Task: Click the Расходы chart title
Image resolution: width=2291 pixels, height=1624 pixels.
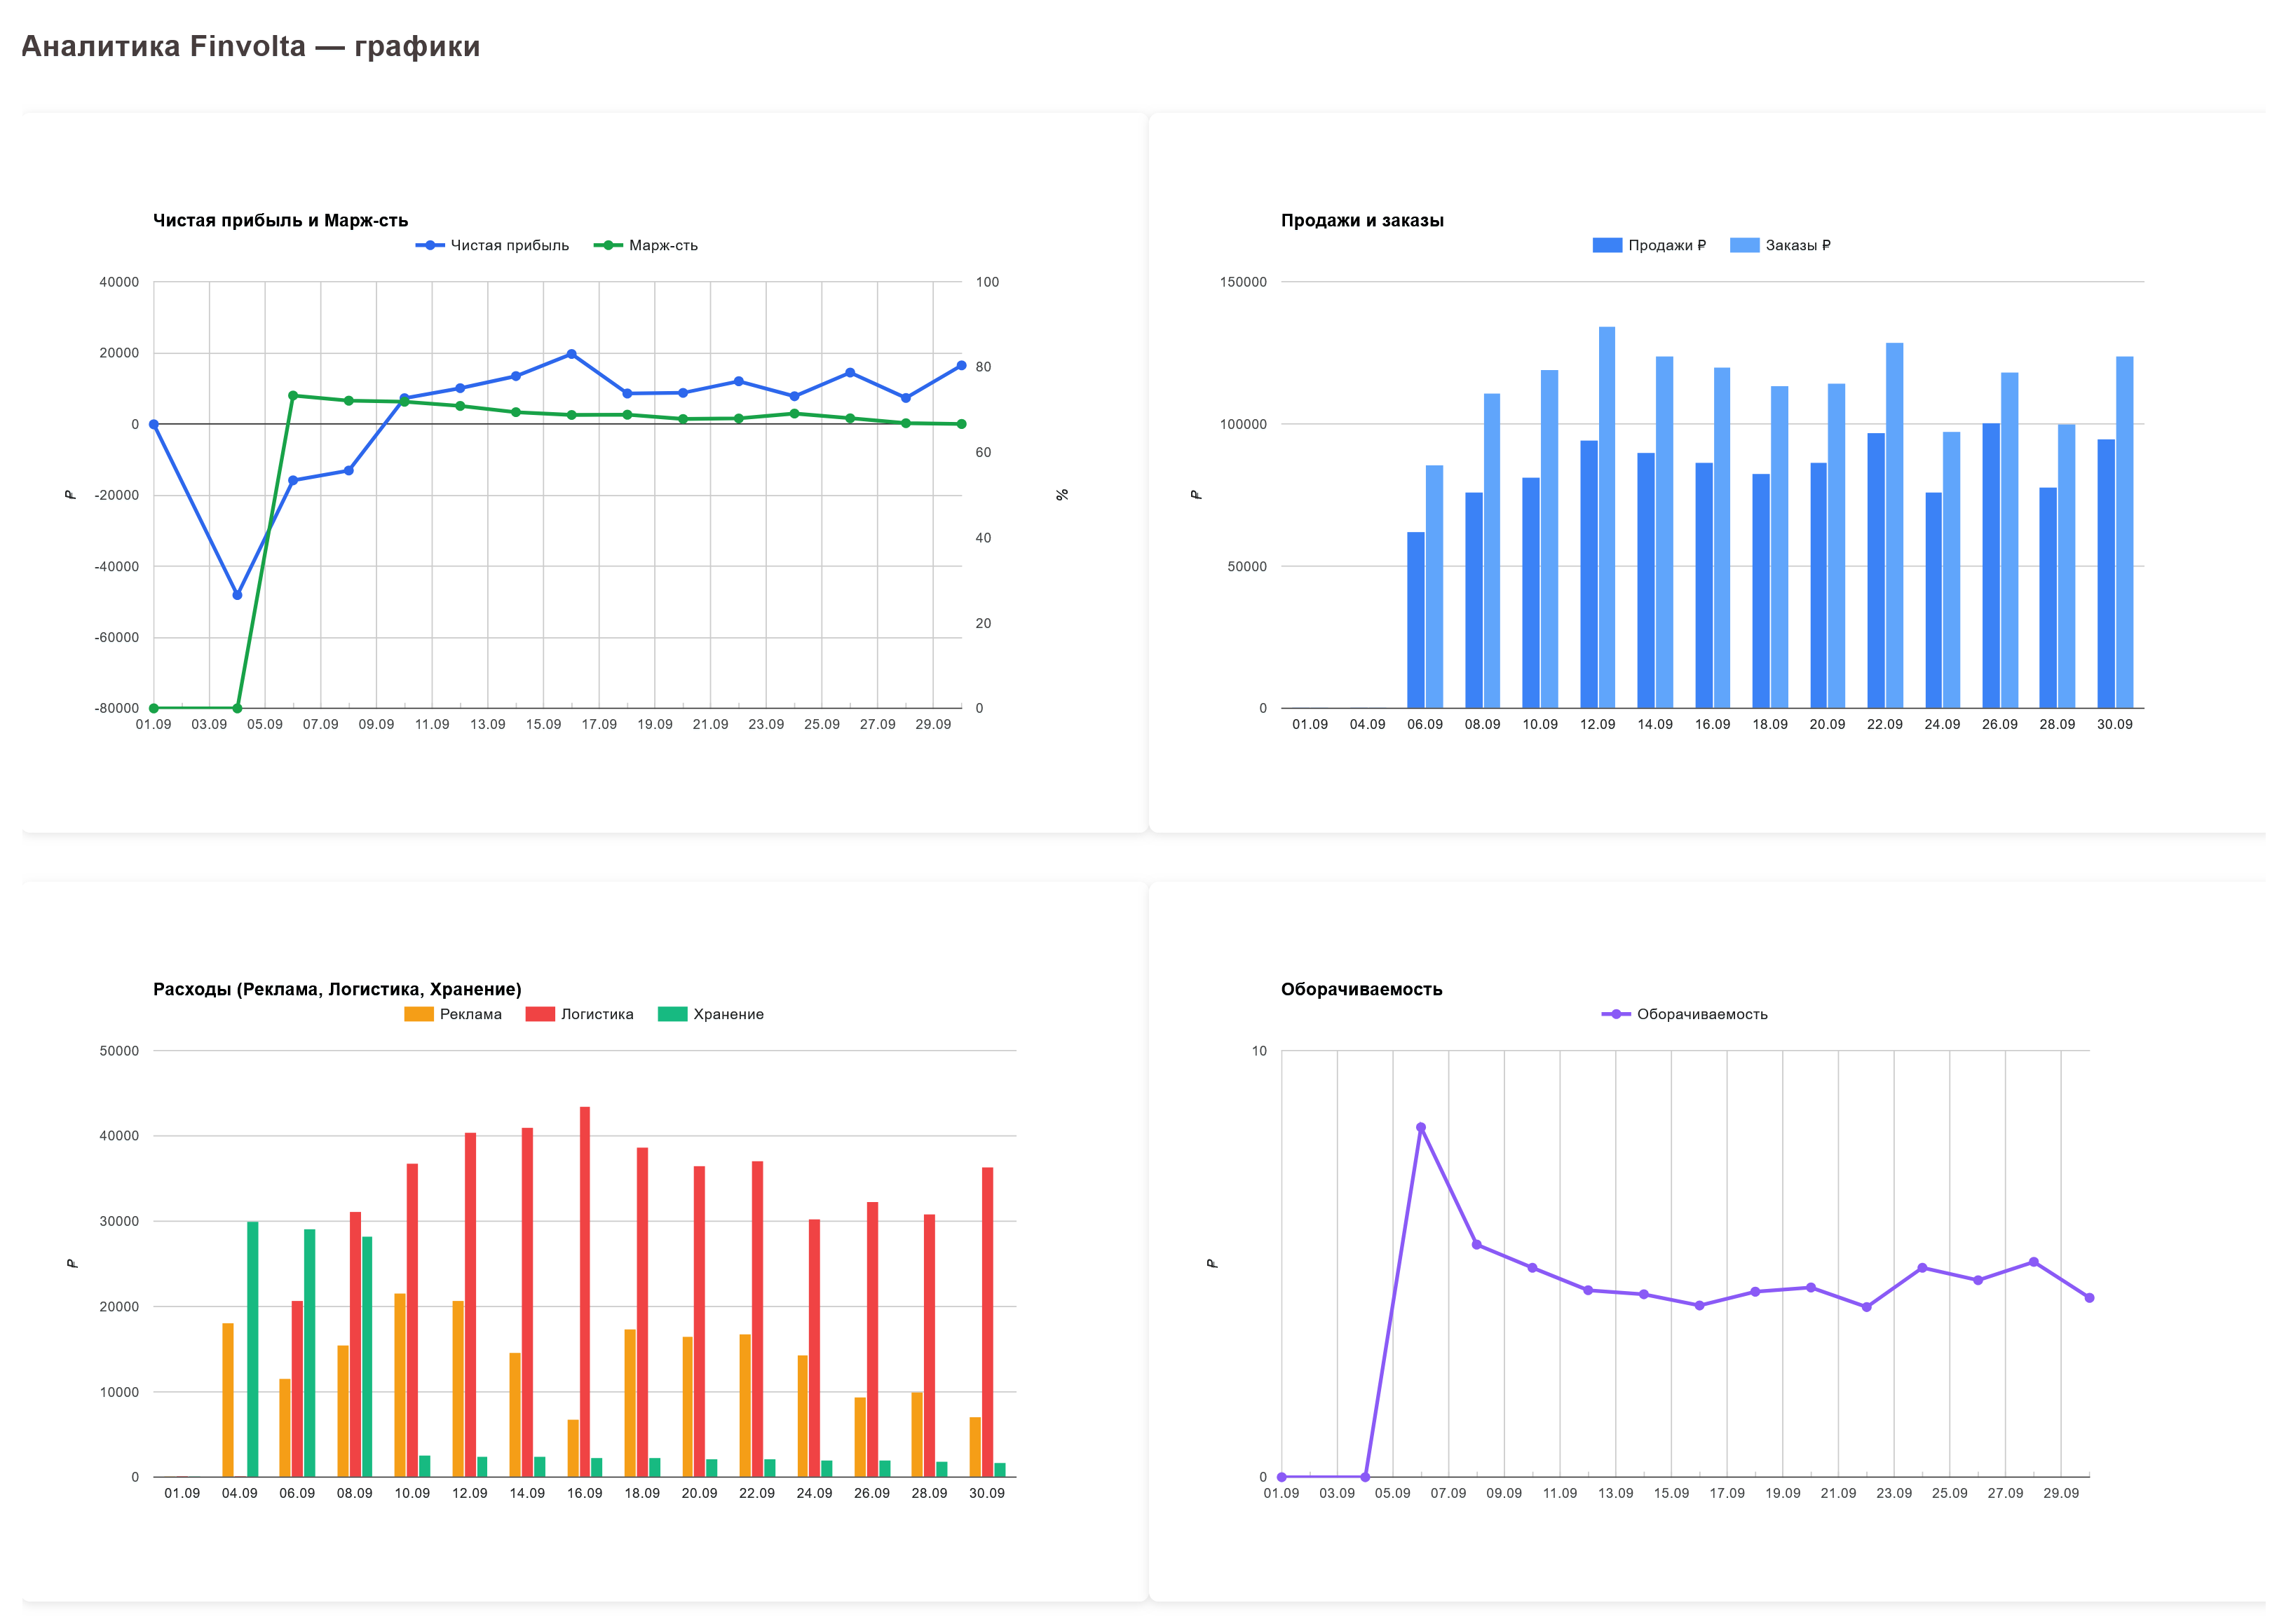Action: (337, 989)
